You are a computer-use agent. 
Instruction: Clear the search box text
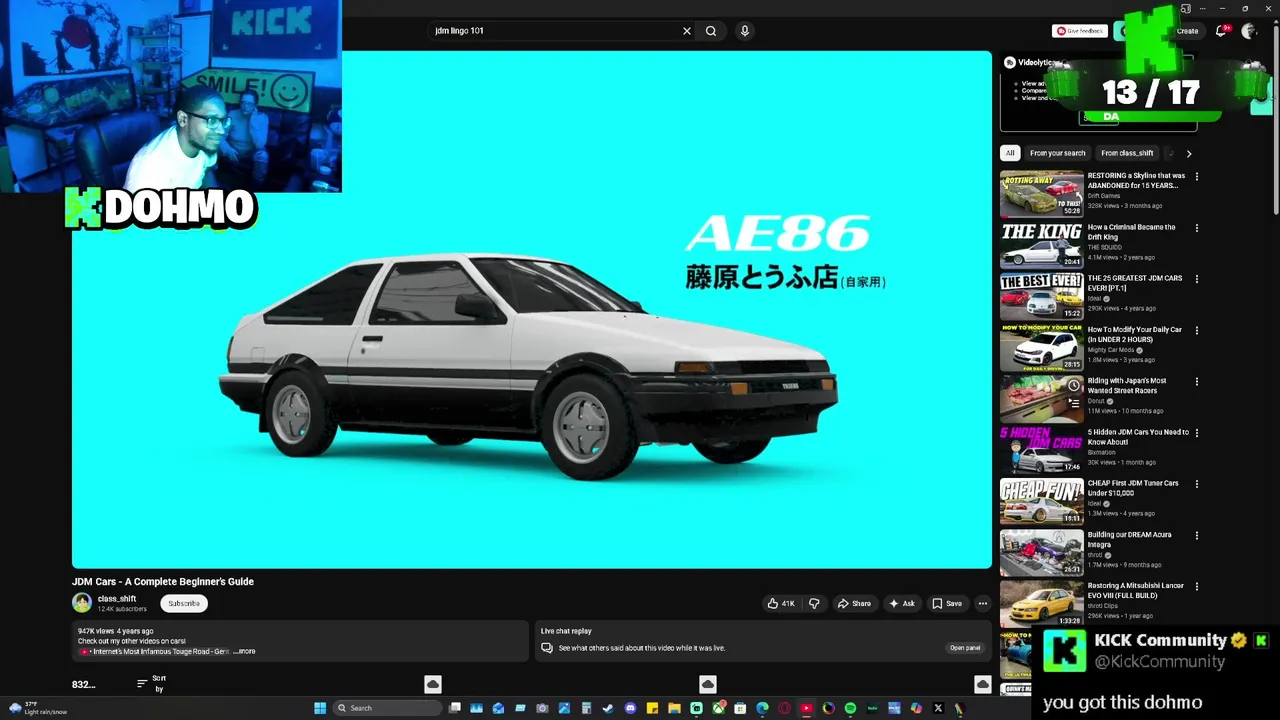tap(687, 31)
